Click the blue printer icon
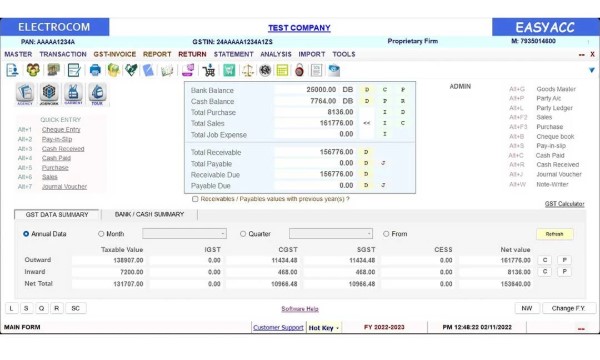Viewport: 600px width, 360px height. point(95,70)
